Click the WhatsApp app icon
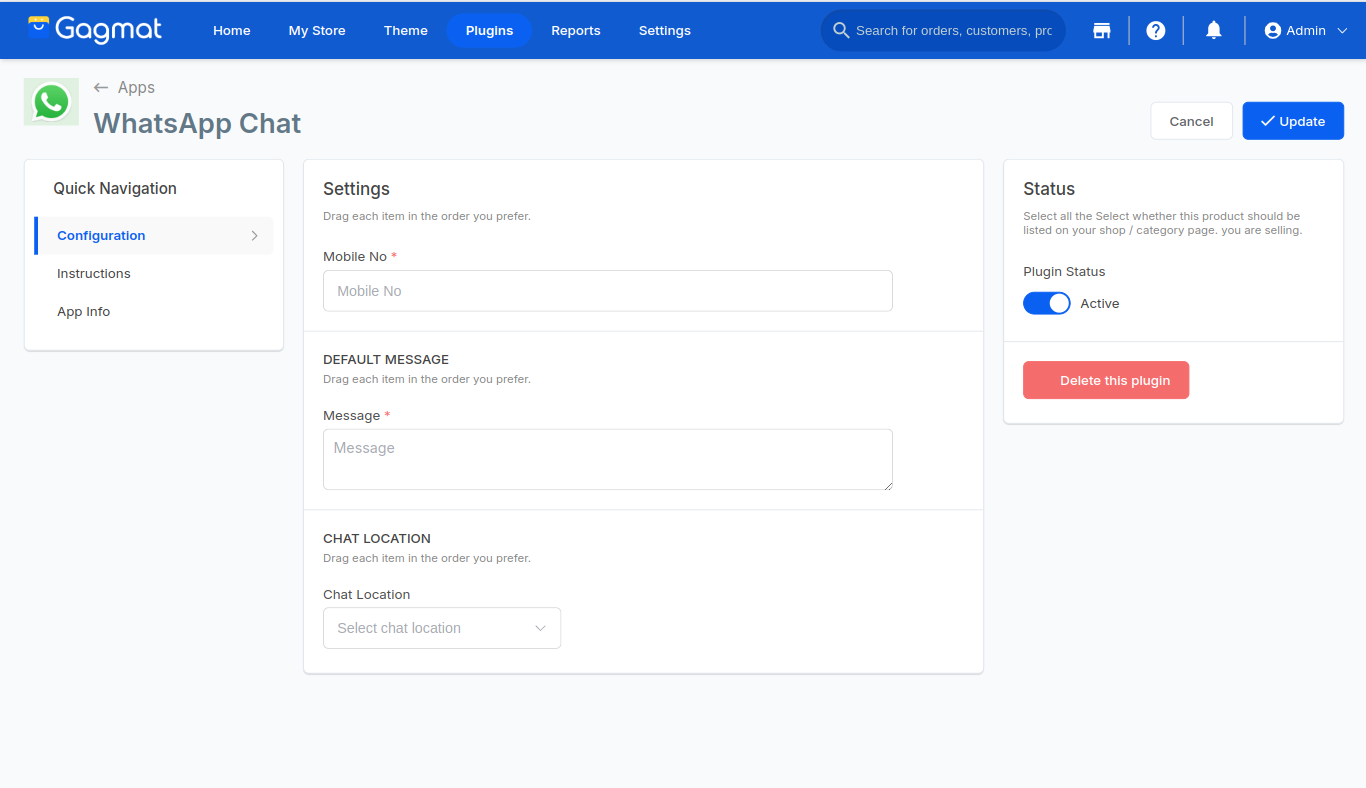The image size is (1366, 788). coord(51,102)
